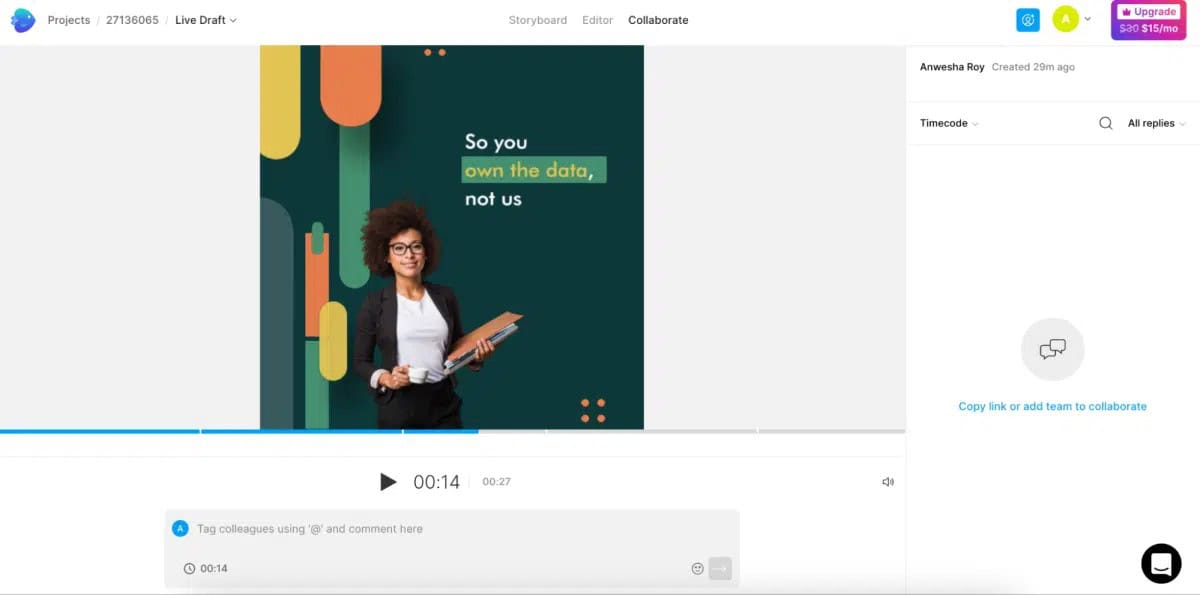The image size is (1200, 595).
Task: Expand the Live Draft dropdown
Action: click(206, 20)
